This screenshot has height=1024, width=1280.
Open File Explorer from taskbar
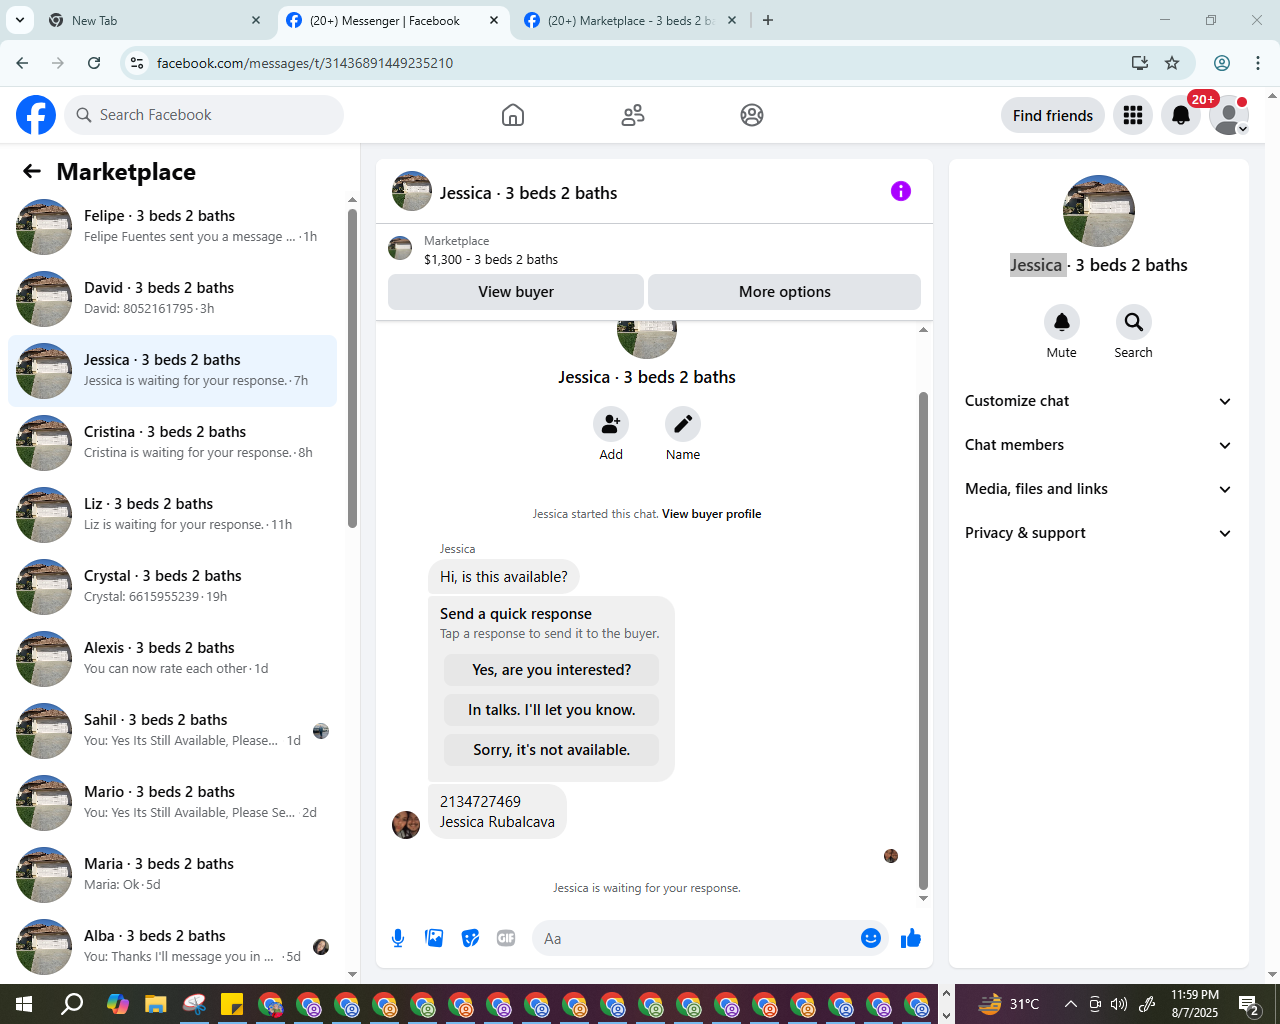[x=155, y=1004]
